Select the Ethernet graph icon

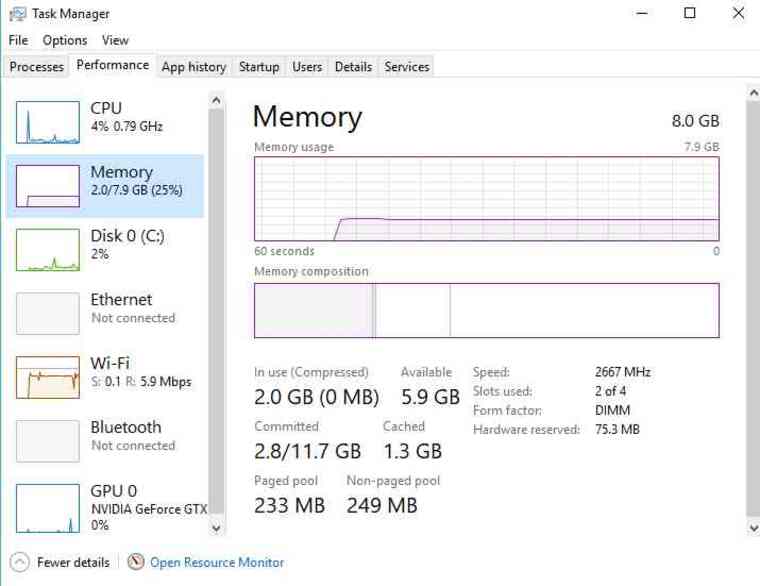pyautogui.click(x=48, y=314)
